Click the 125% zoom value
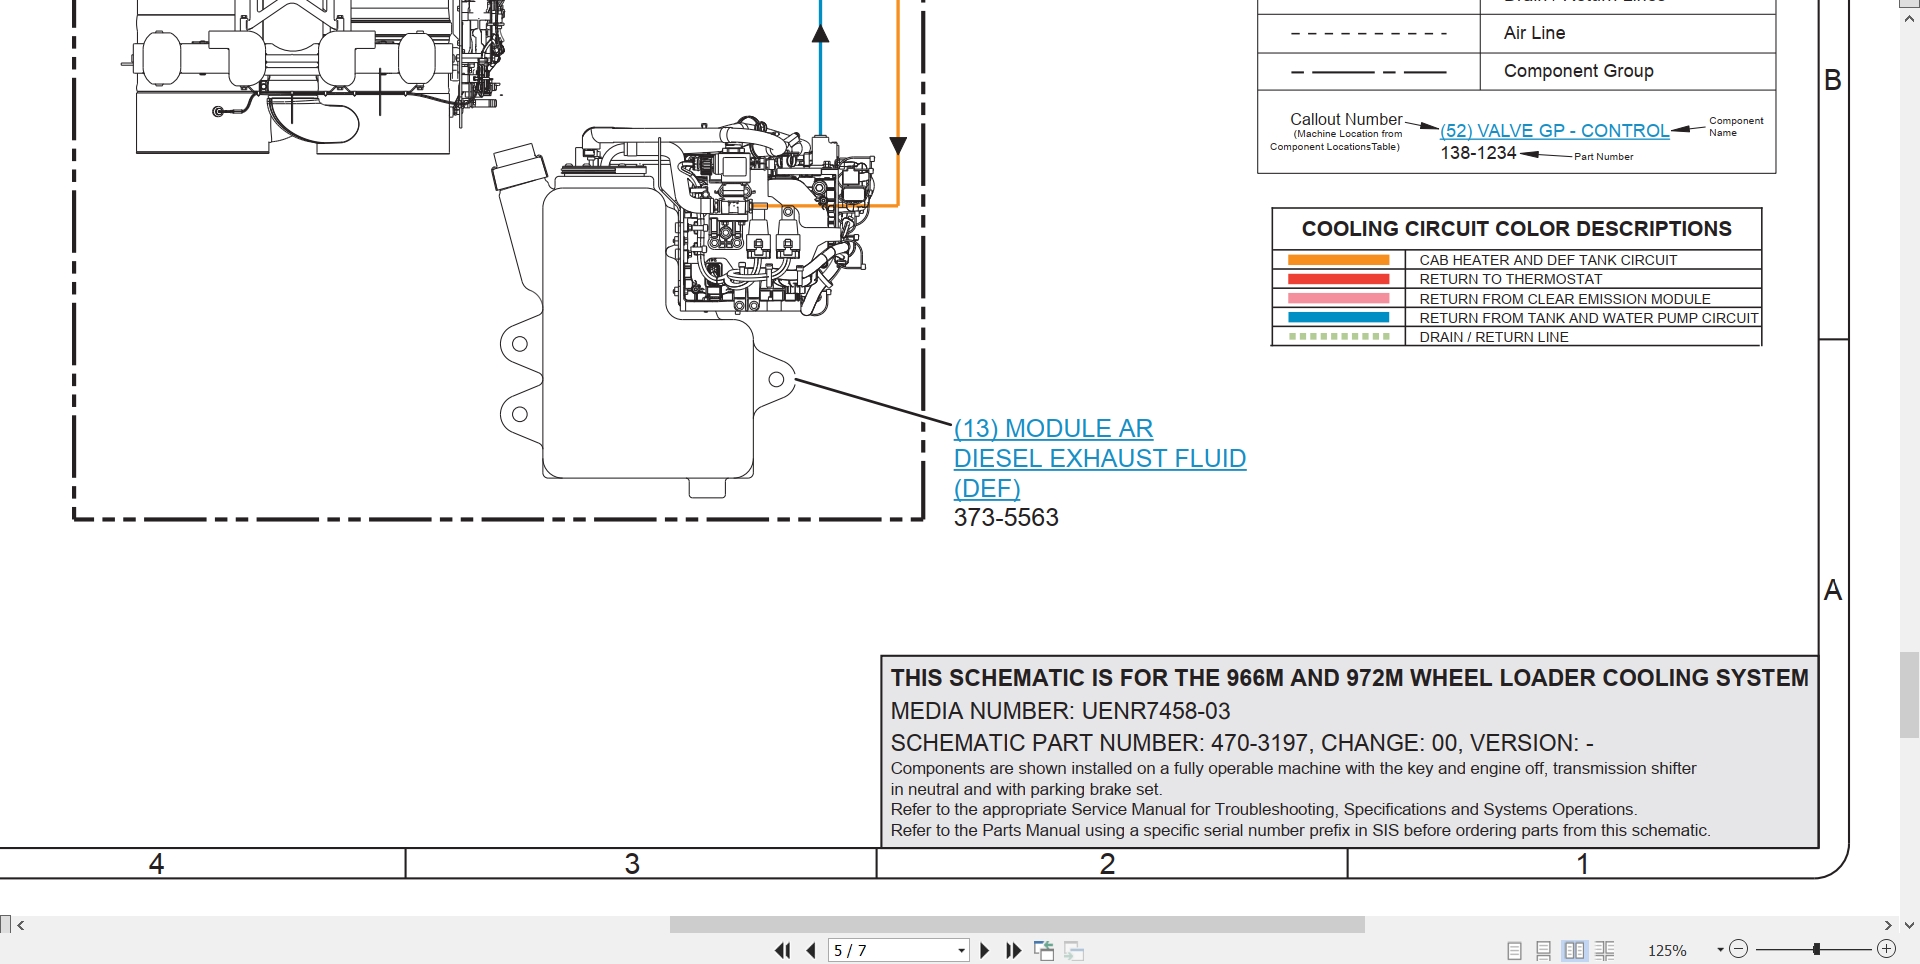This screenshot has width=1920, height=964. click(x=1667, y=950)
